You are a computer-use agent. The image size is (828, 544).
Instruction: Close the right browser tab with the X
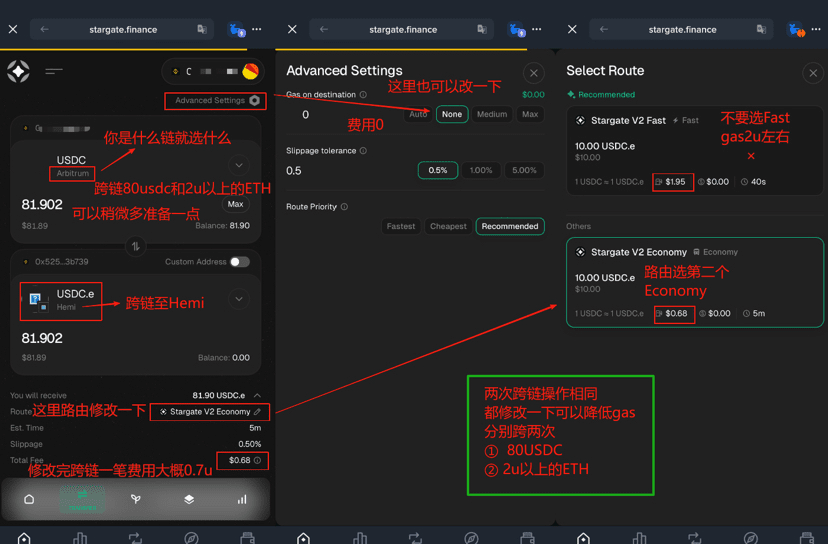coord(572,30)
